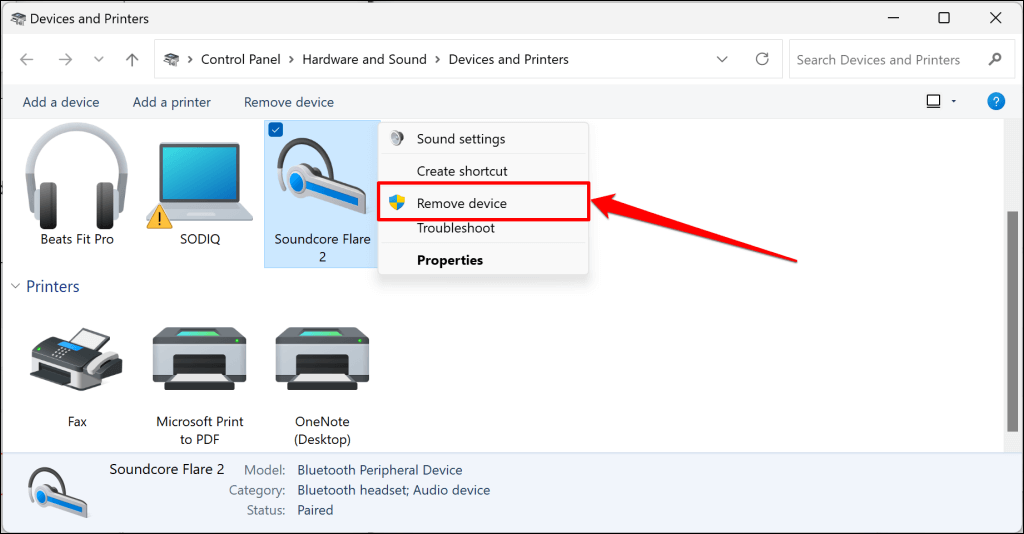Open Sound settings from context menu
1024x534 pixels.
click(x=483, y=138)
